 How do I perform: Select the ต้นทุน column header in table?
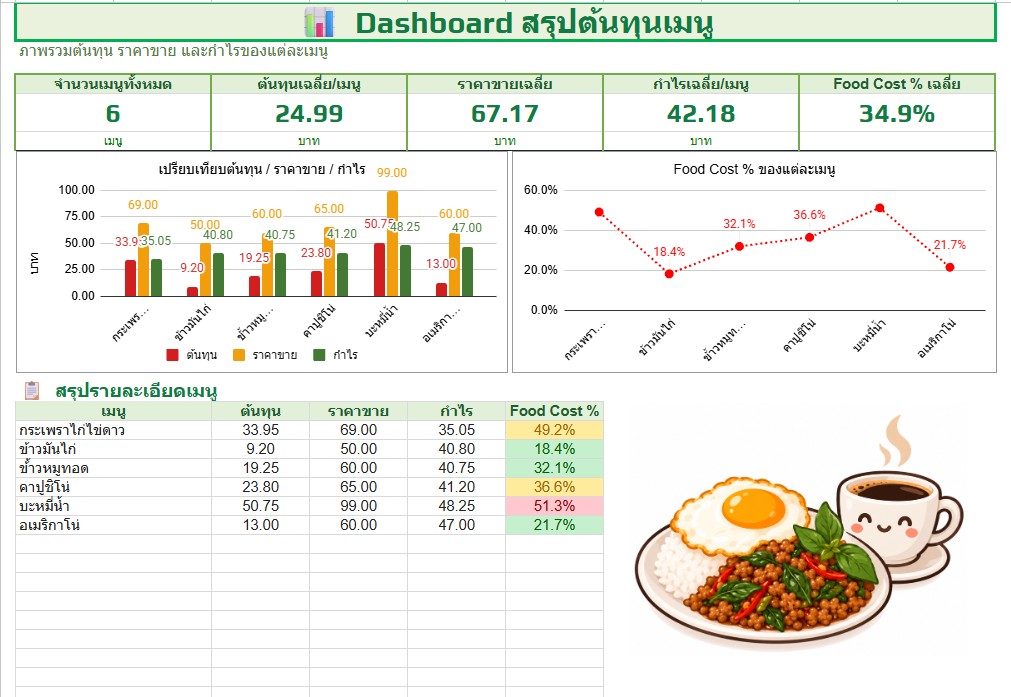[x=260, y=411]
